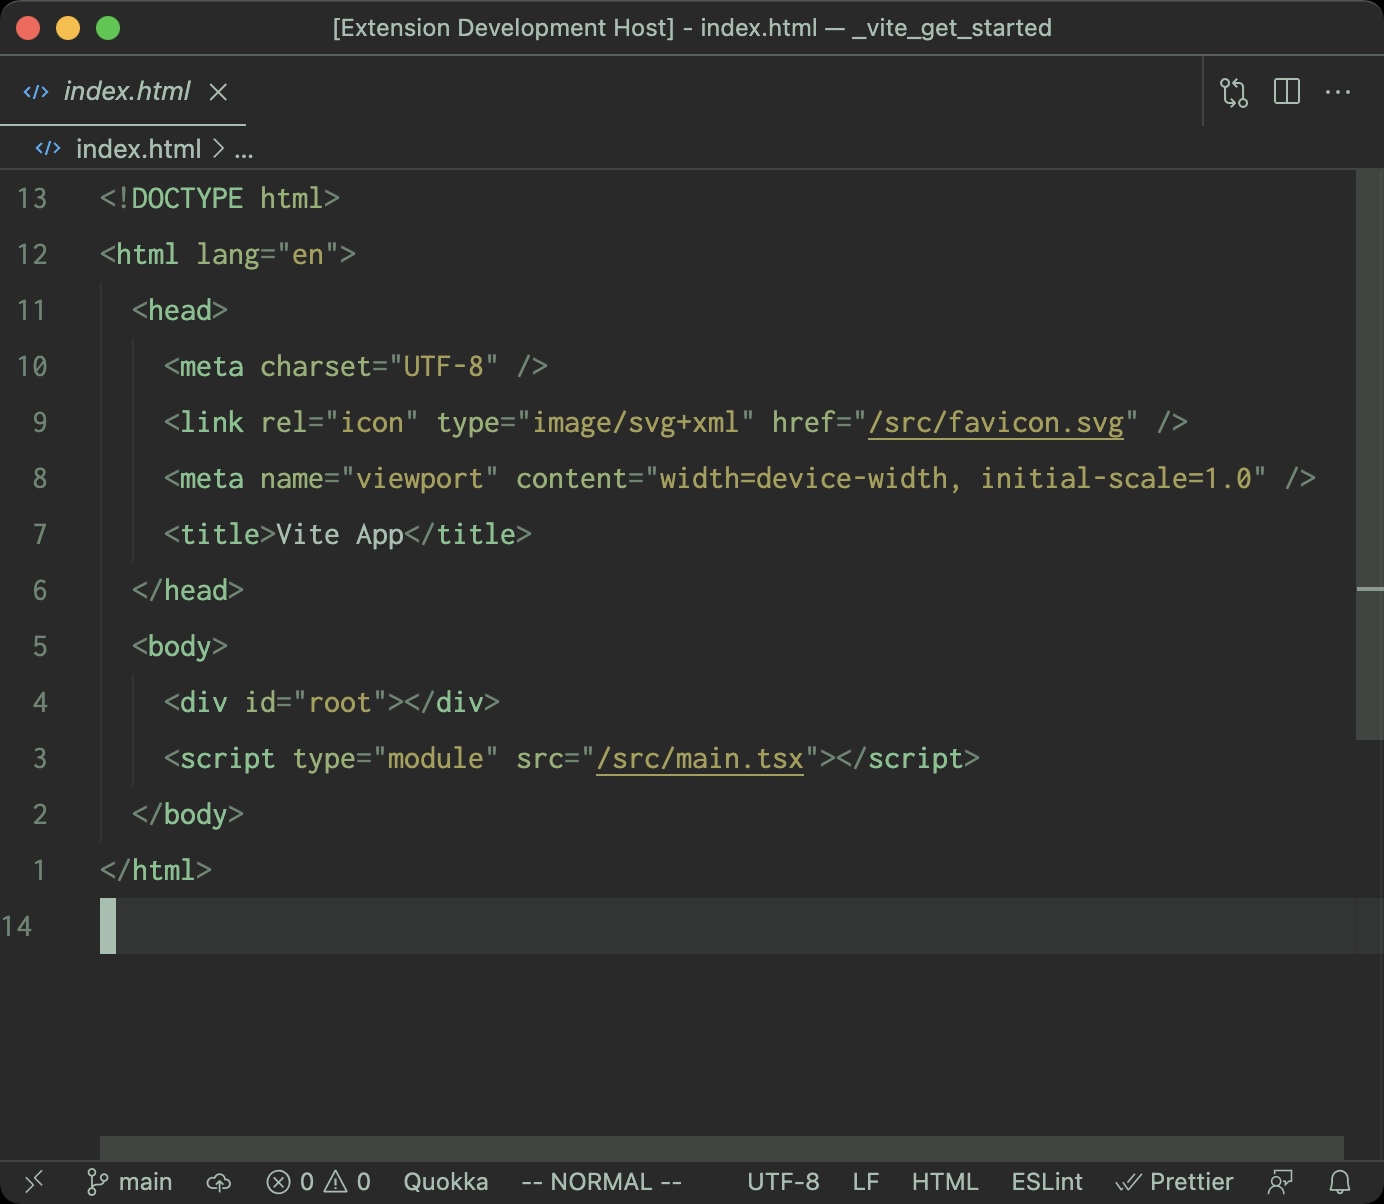Click the html lang="en" tag line
The width and height of the screenshot is (1384, 1204).
pyautogui.click(x=228, y=254)
